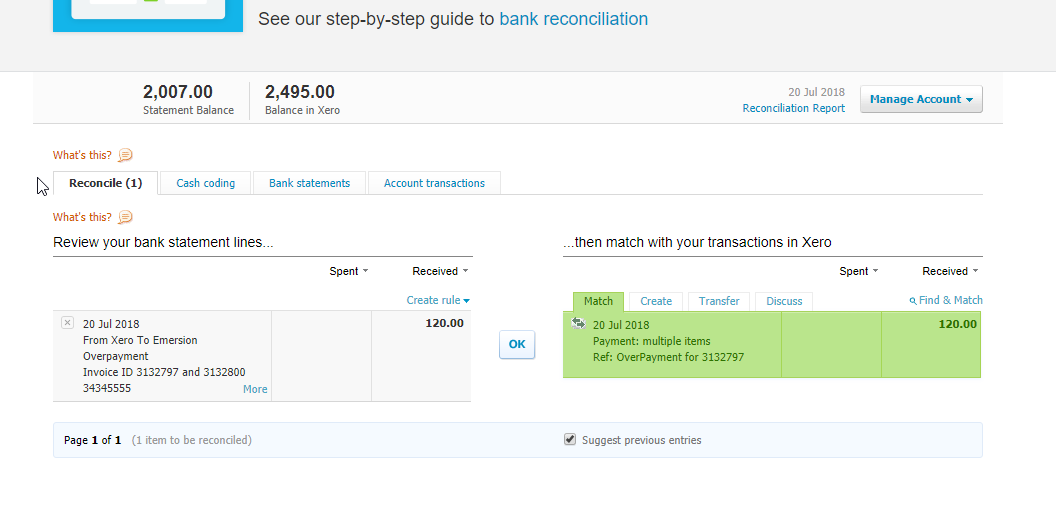
Task: Sort statement lines by Spent column
Action: tap(348, 271)
